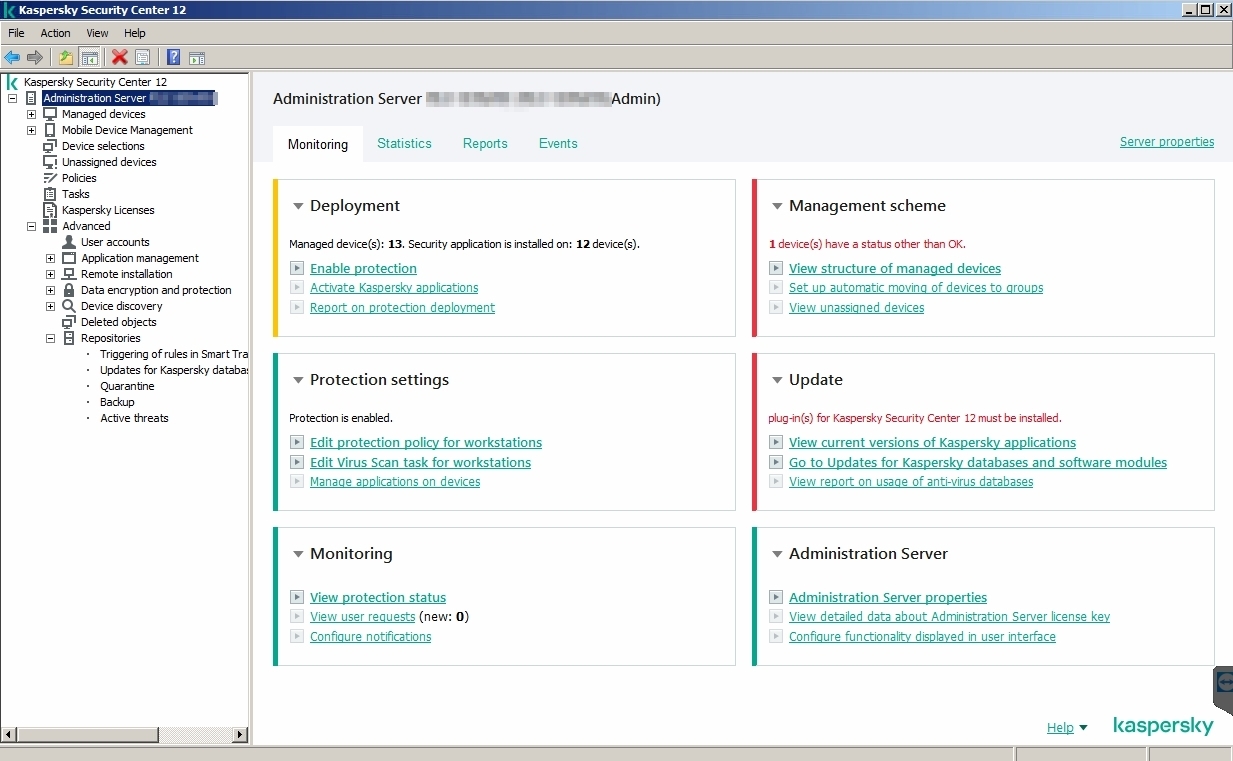The height and width of the screenshot is (761, 1233).
Task: Click the User accounts person icon
Action: click(69, 242)
